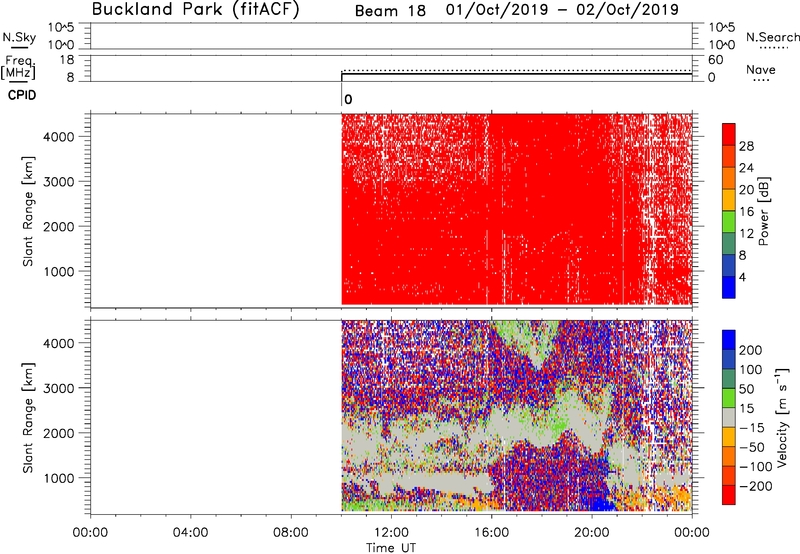
Task: Click the '1000' tick of the velocity panel
Action: coord(59,478)
